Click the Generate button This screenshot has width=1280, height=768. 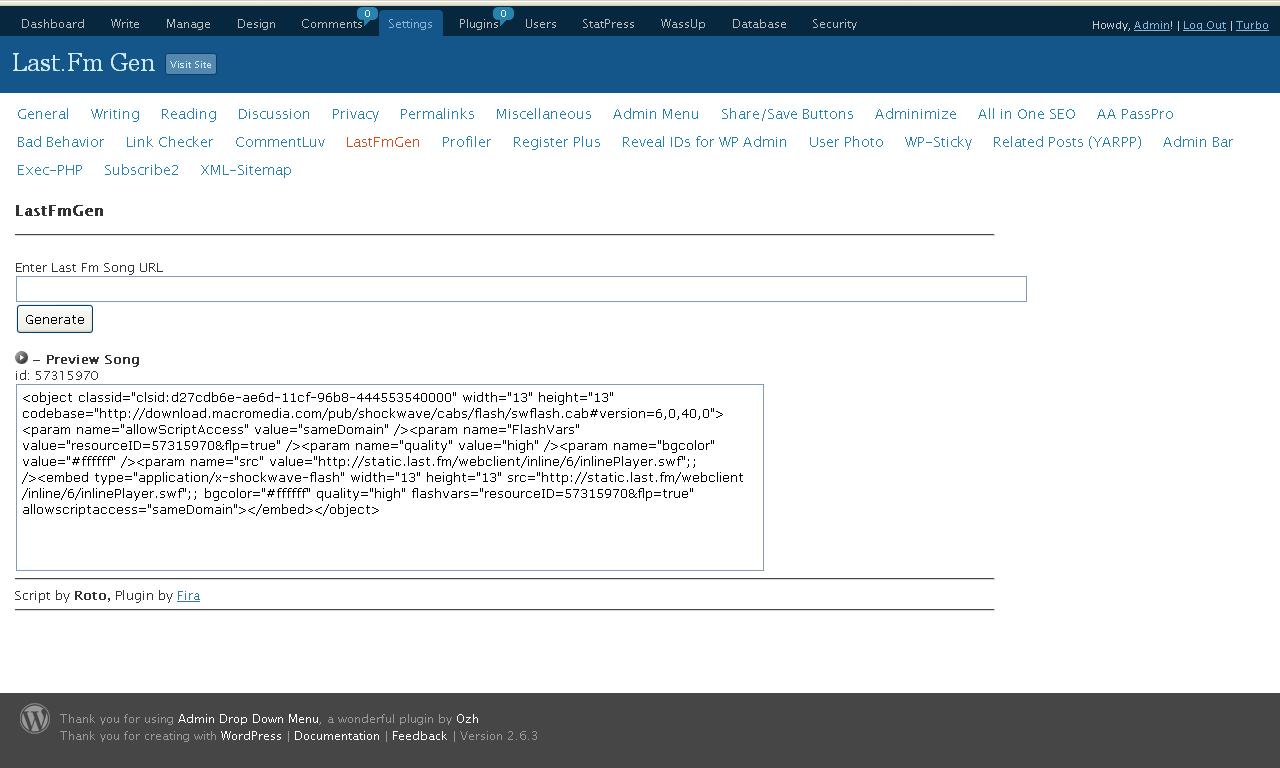(x=55, y=319)
